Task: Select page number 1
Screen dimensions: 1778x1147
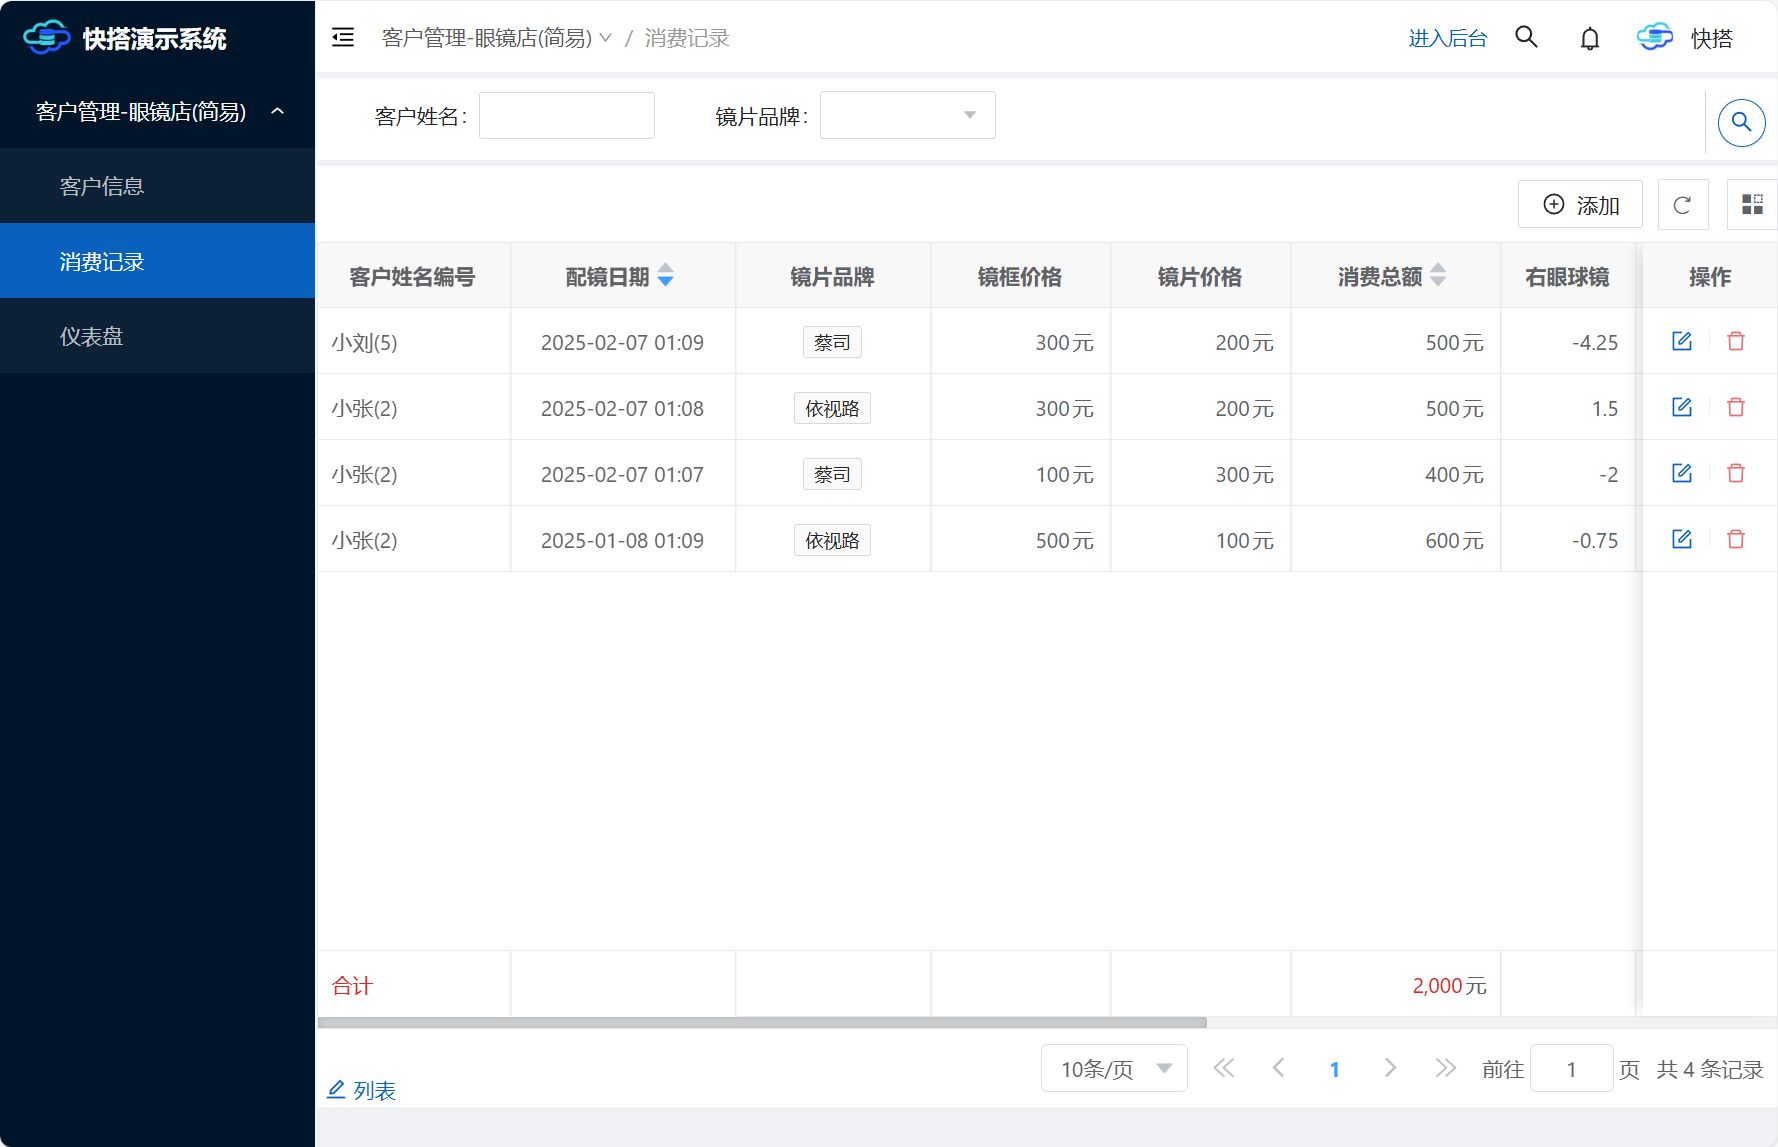Action: click(x=1334, y=1069)
